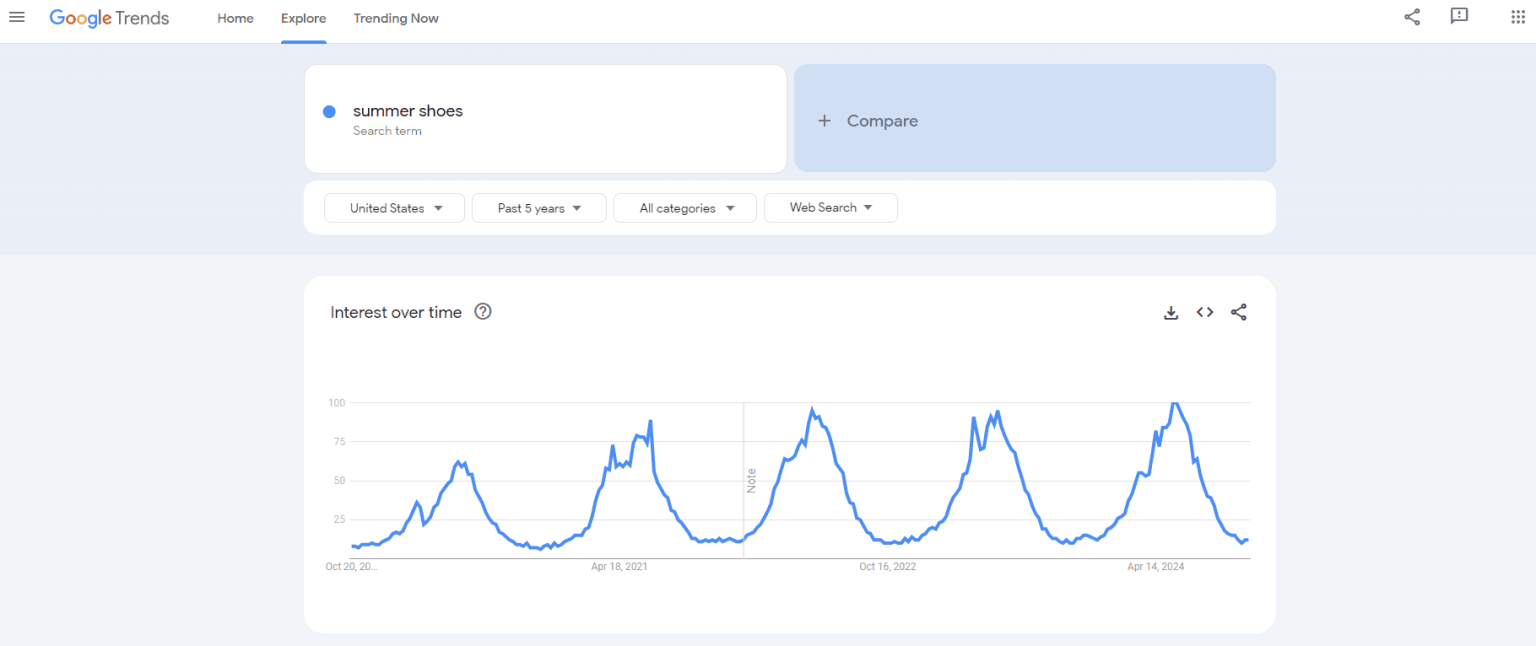Add a comparison term with Compare
The width and height of the screenshot is (1536, 646).
click(868, 120)
